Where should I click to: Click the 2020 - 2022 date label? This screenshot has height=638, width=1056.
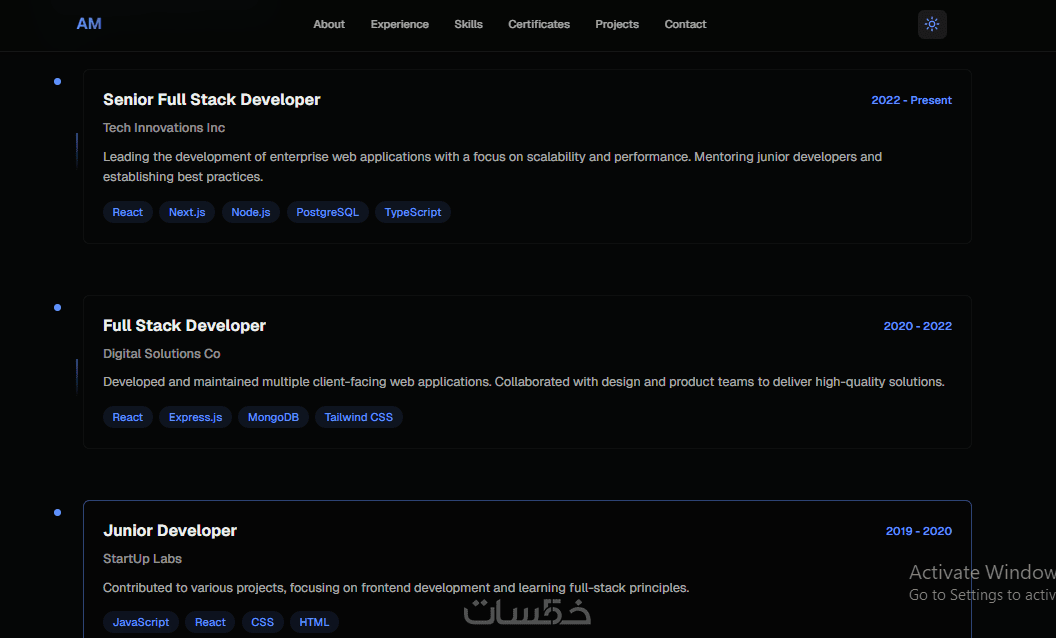[x=917, y=326]
